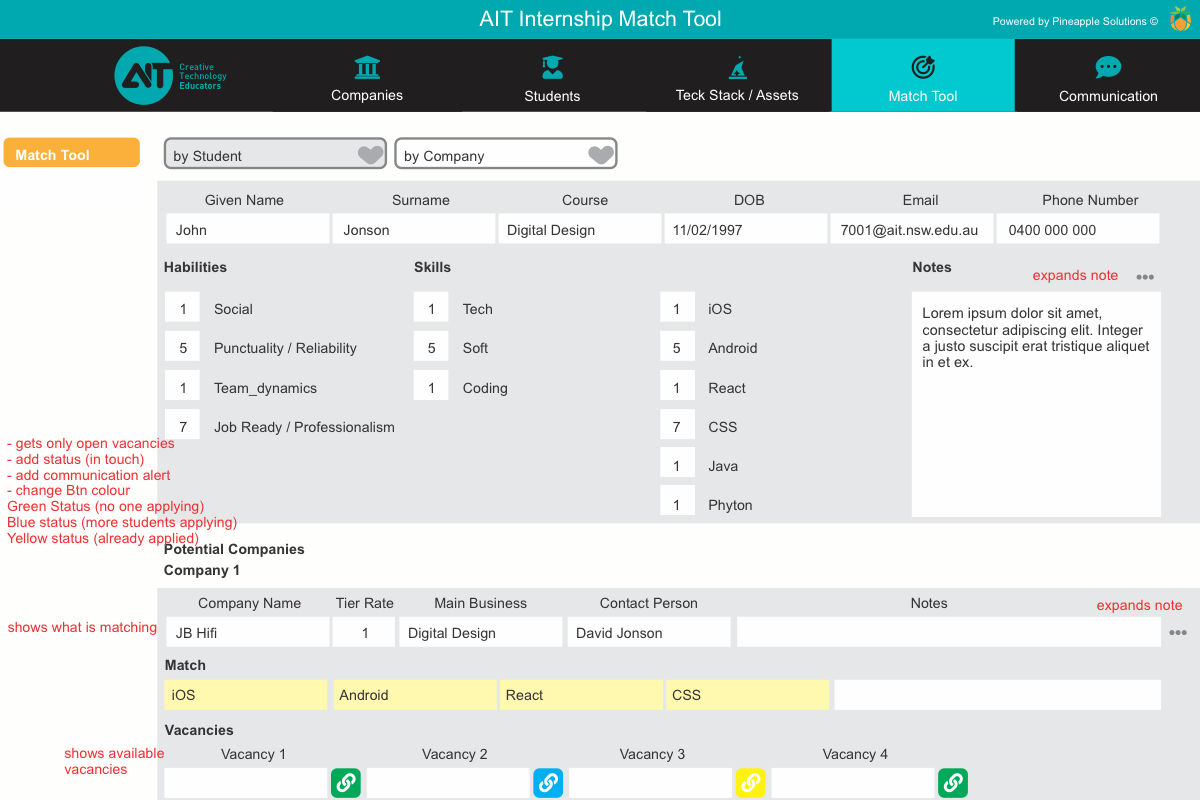Open the blue link icon for Vacancy 2
This screenshot has width=1200, height=800.
pyautogui.click(x=548, y=783)
